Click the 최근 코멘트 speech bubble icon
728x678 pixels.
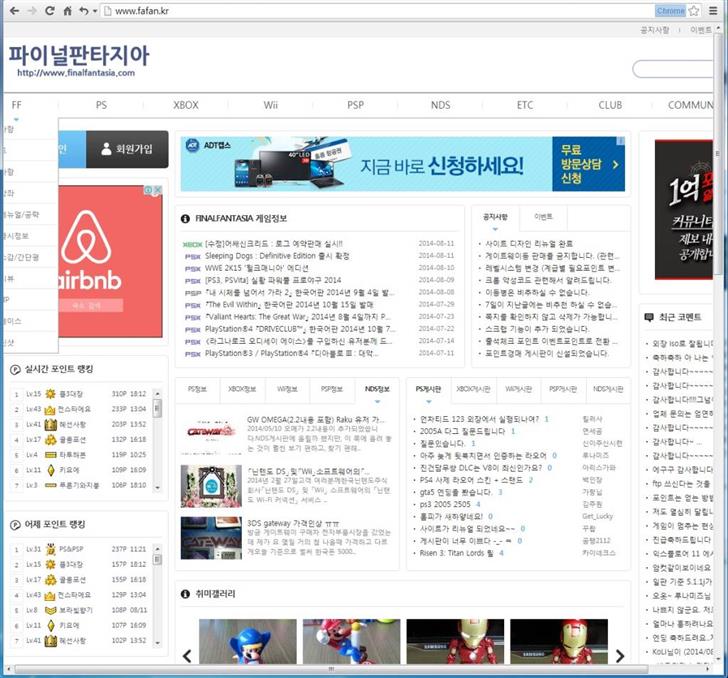pyautogui.click(x=649, y=318)
